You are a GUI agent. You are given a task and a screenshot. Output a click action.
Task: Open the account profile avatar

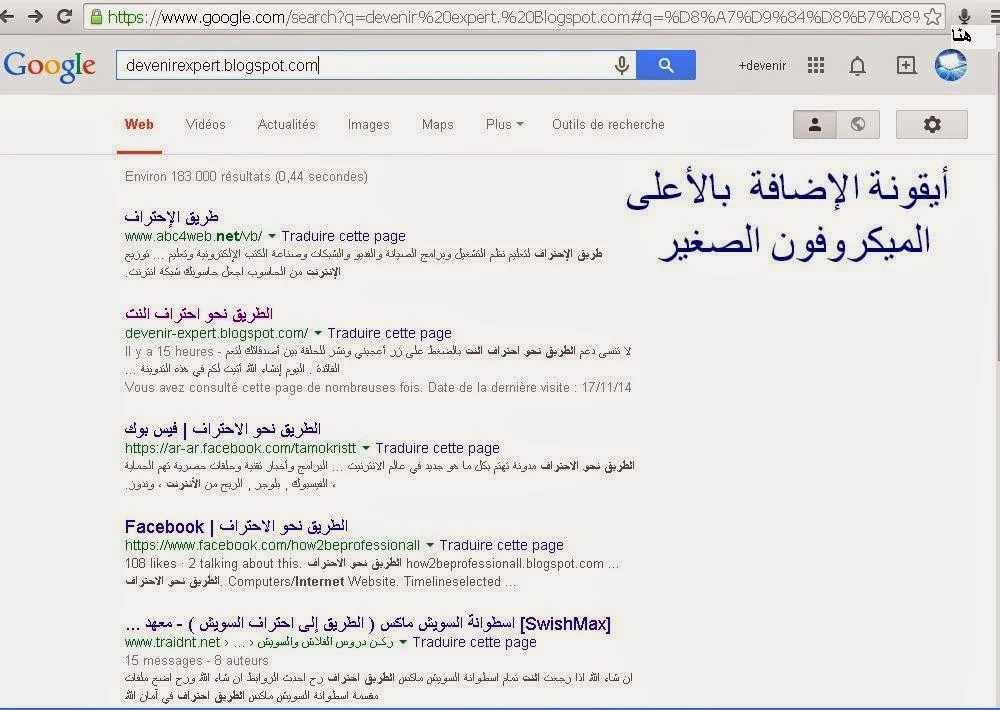[x=951, y=65]
